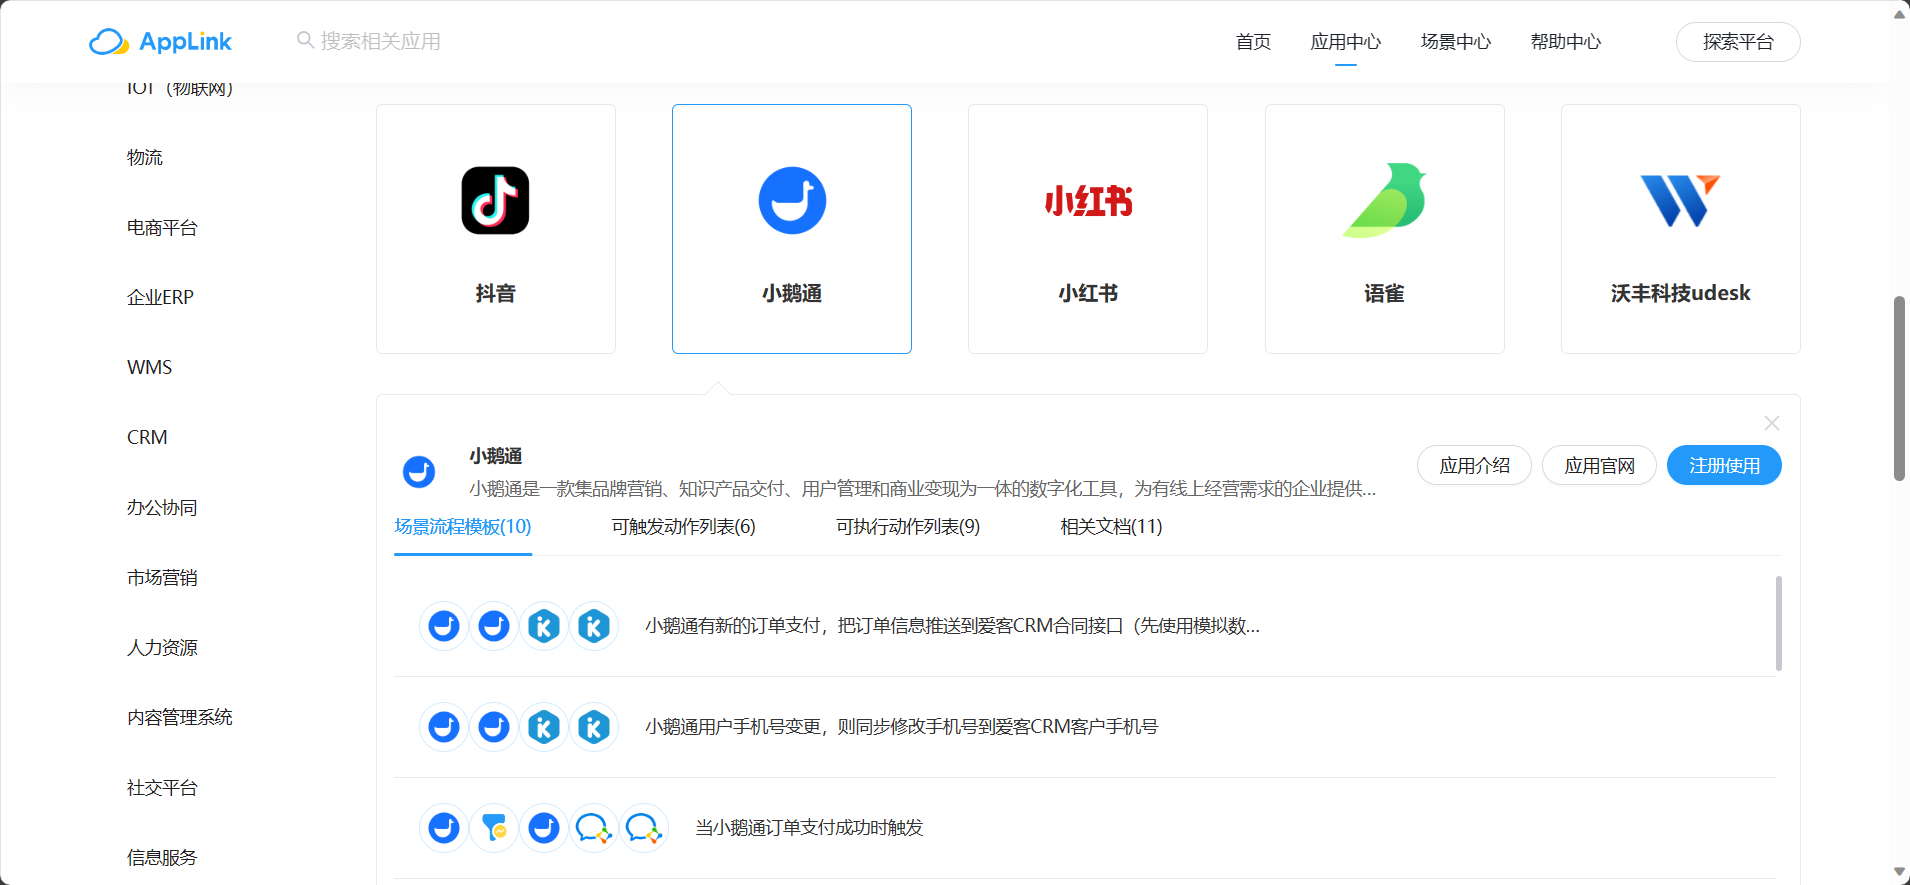Click the page vertical scrollbar thumb

tap(1899, 388)
